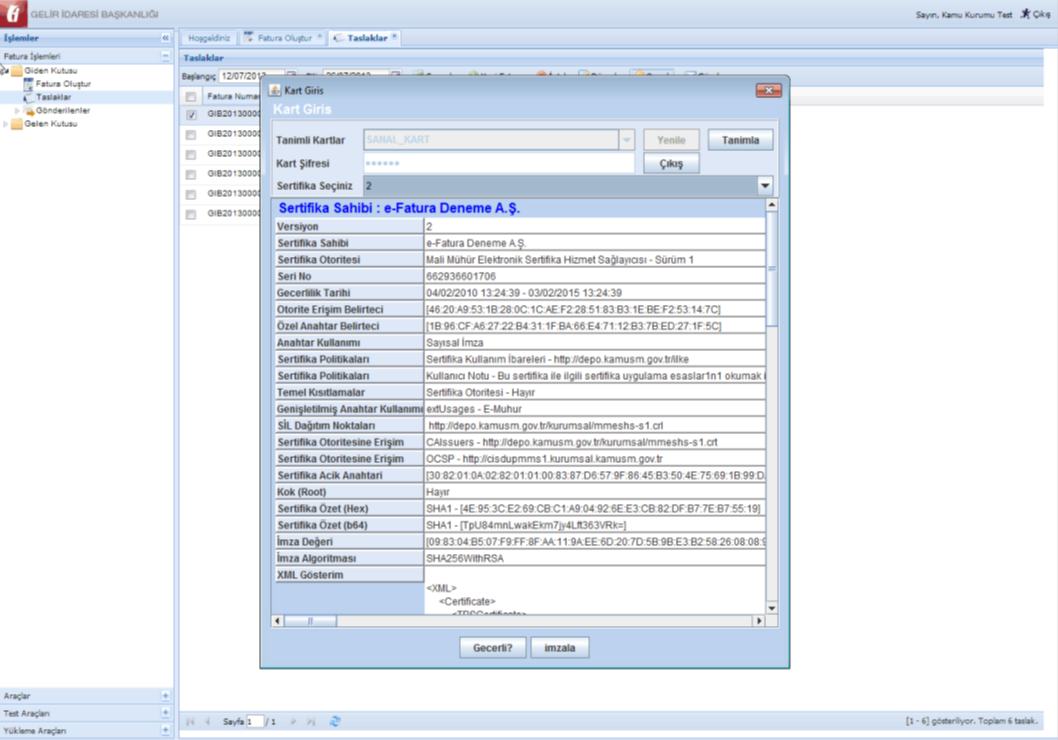Switch to the Fatura Oluştur tab
This screenshot has height=740, width=1058.
coord(284,38)
